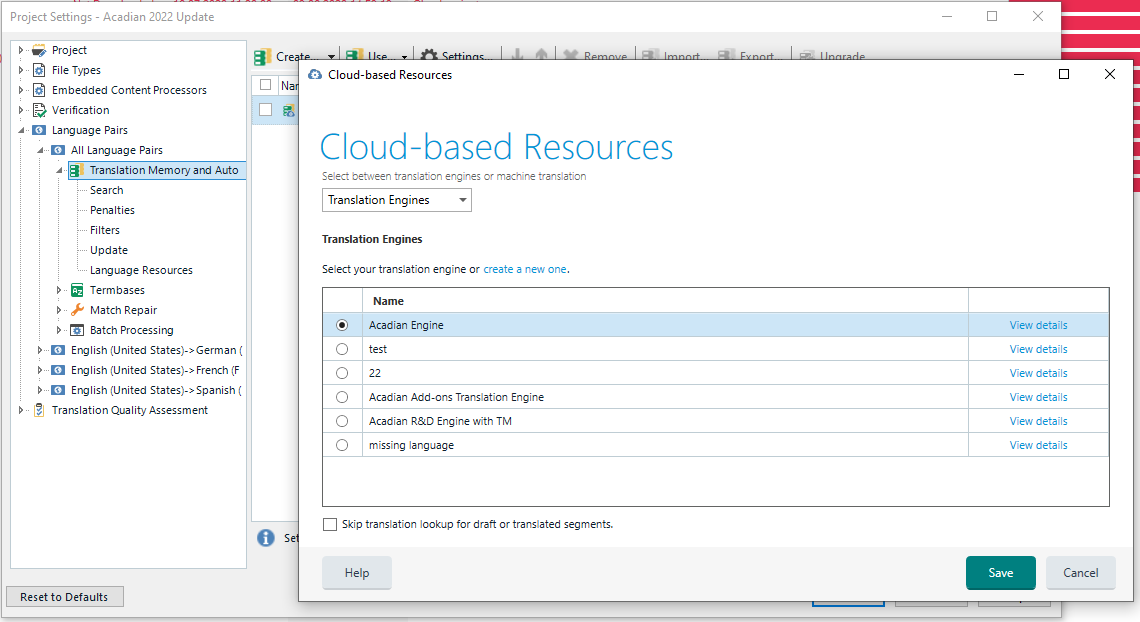Enable Skip translation lookup checkbox
1140x622 pixels.
[330, 524]
